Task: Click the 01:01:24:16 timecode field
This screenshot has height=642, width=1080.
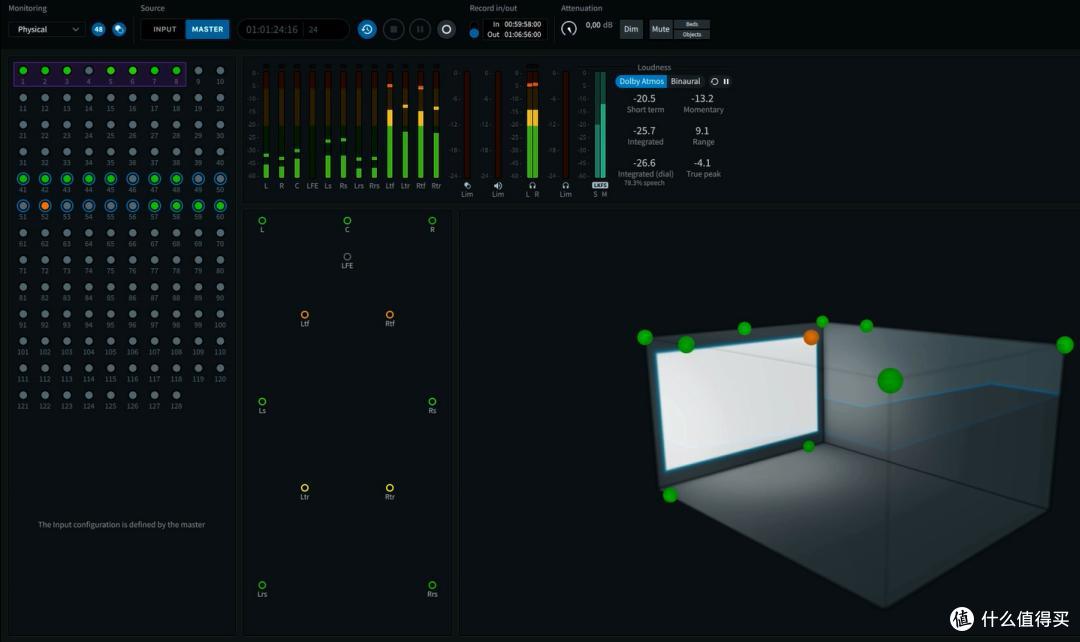Action: (272, 30)
